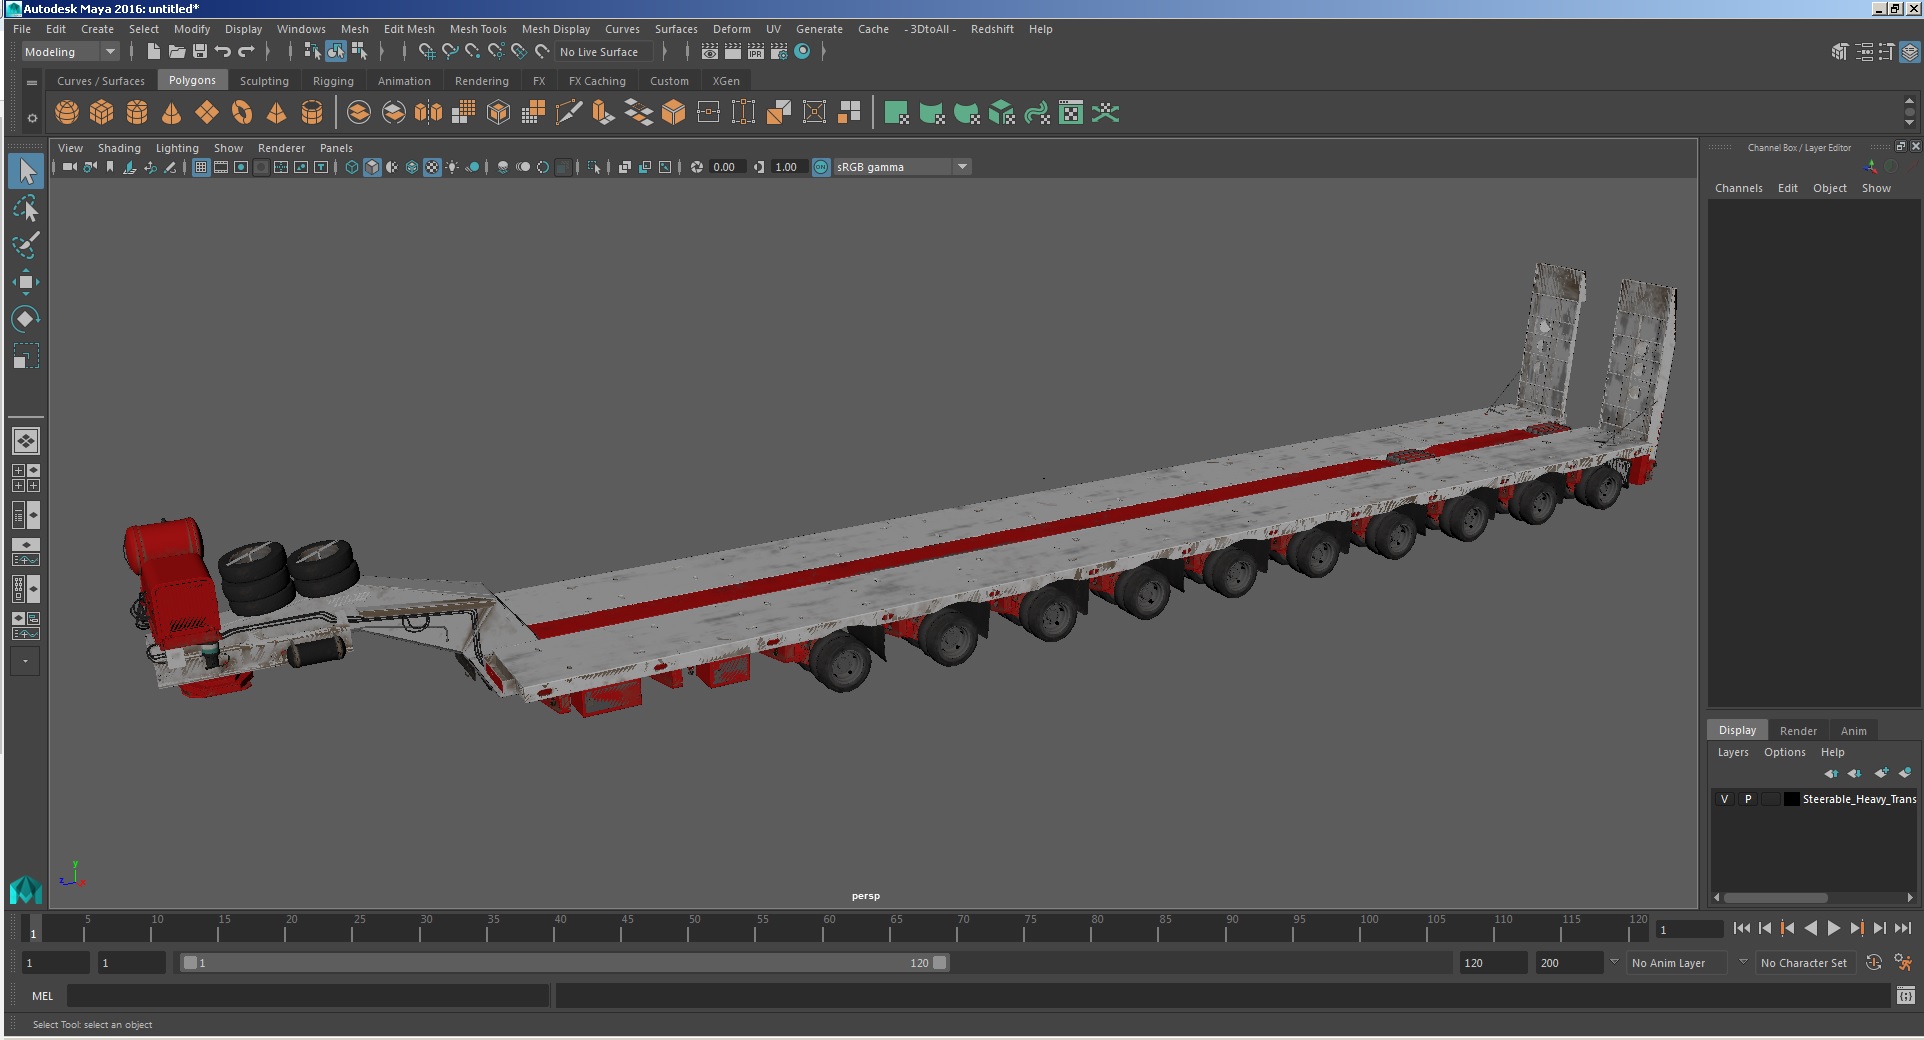Create a polygon cylinder from the shelf
1924x1040 pixels.
pos(137,113)
